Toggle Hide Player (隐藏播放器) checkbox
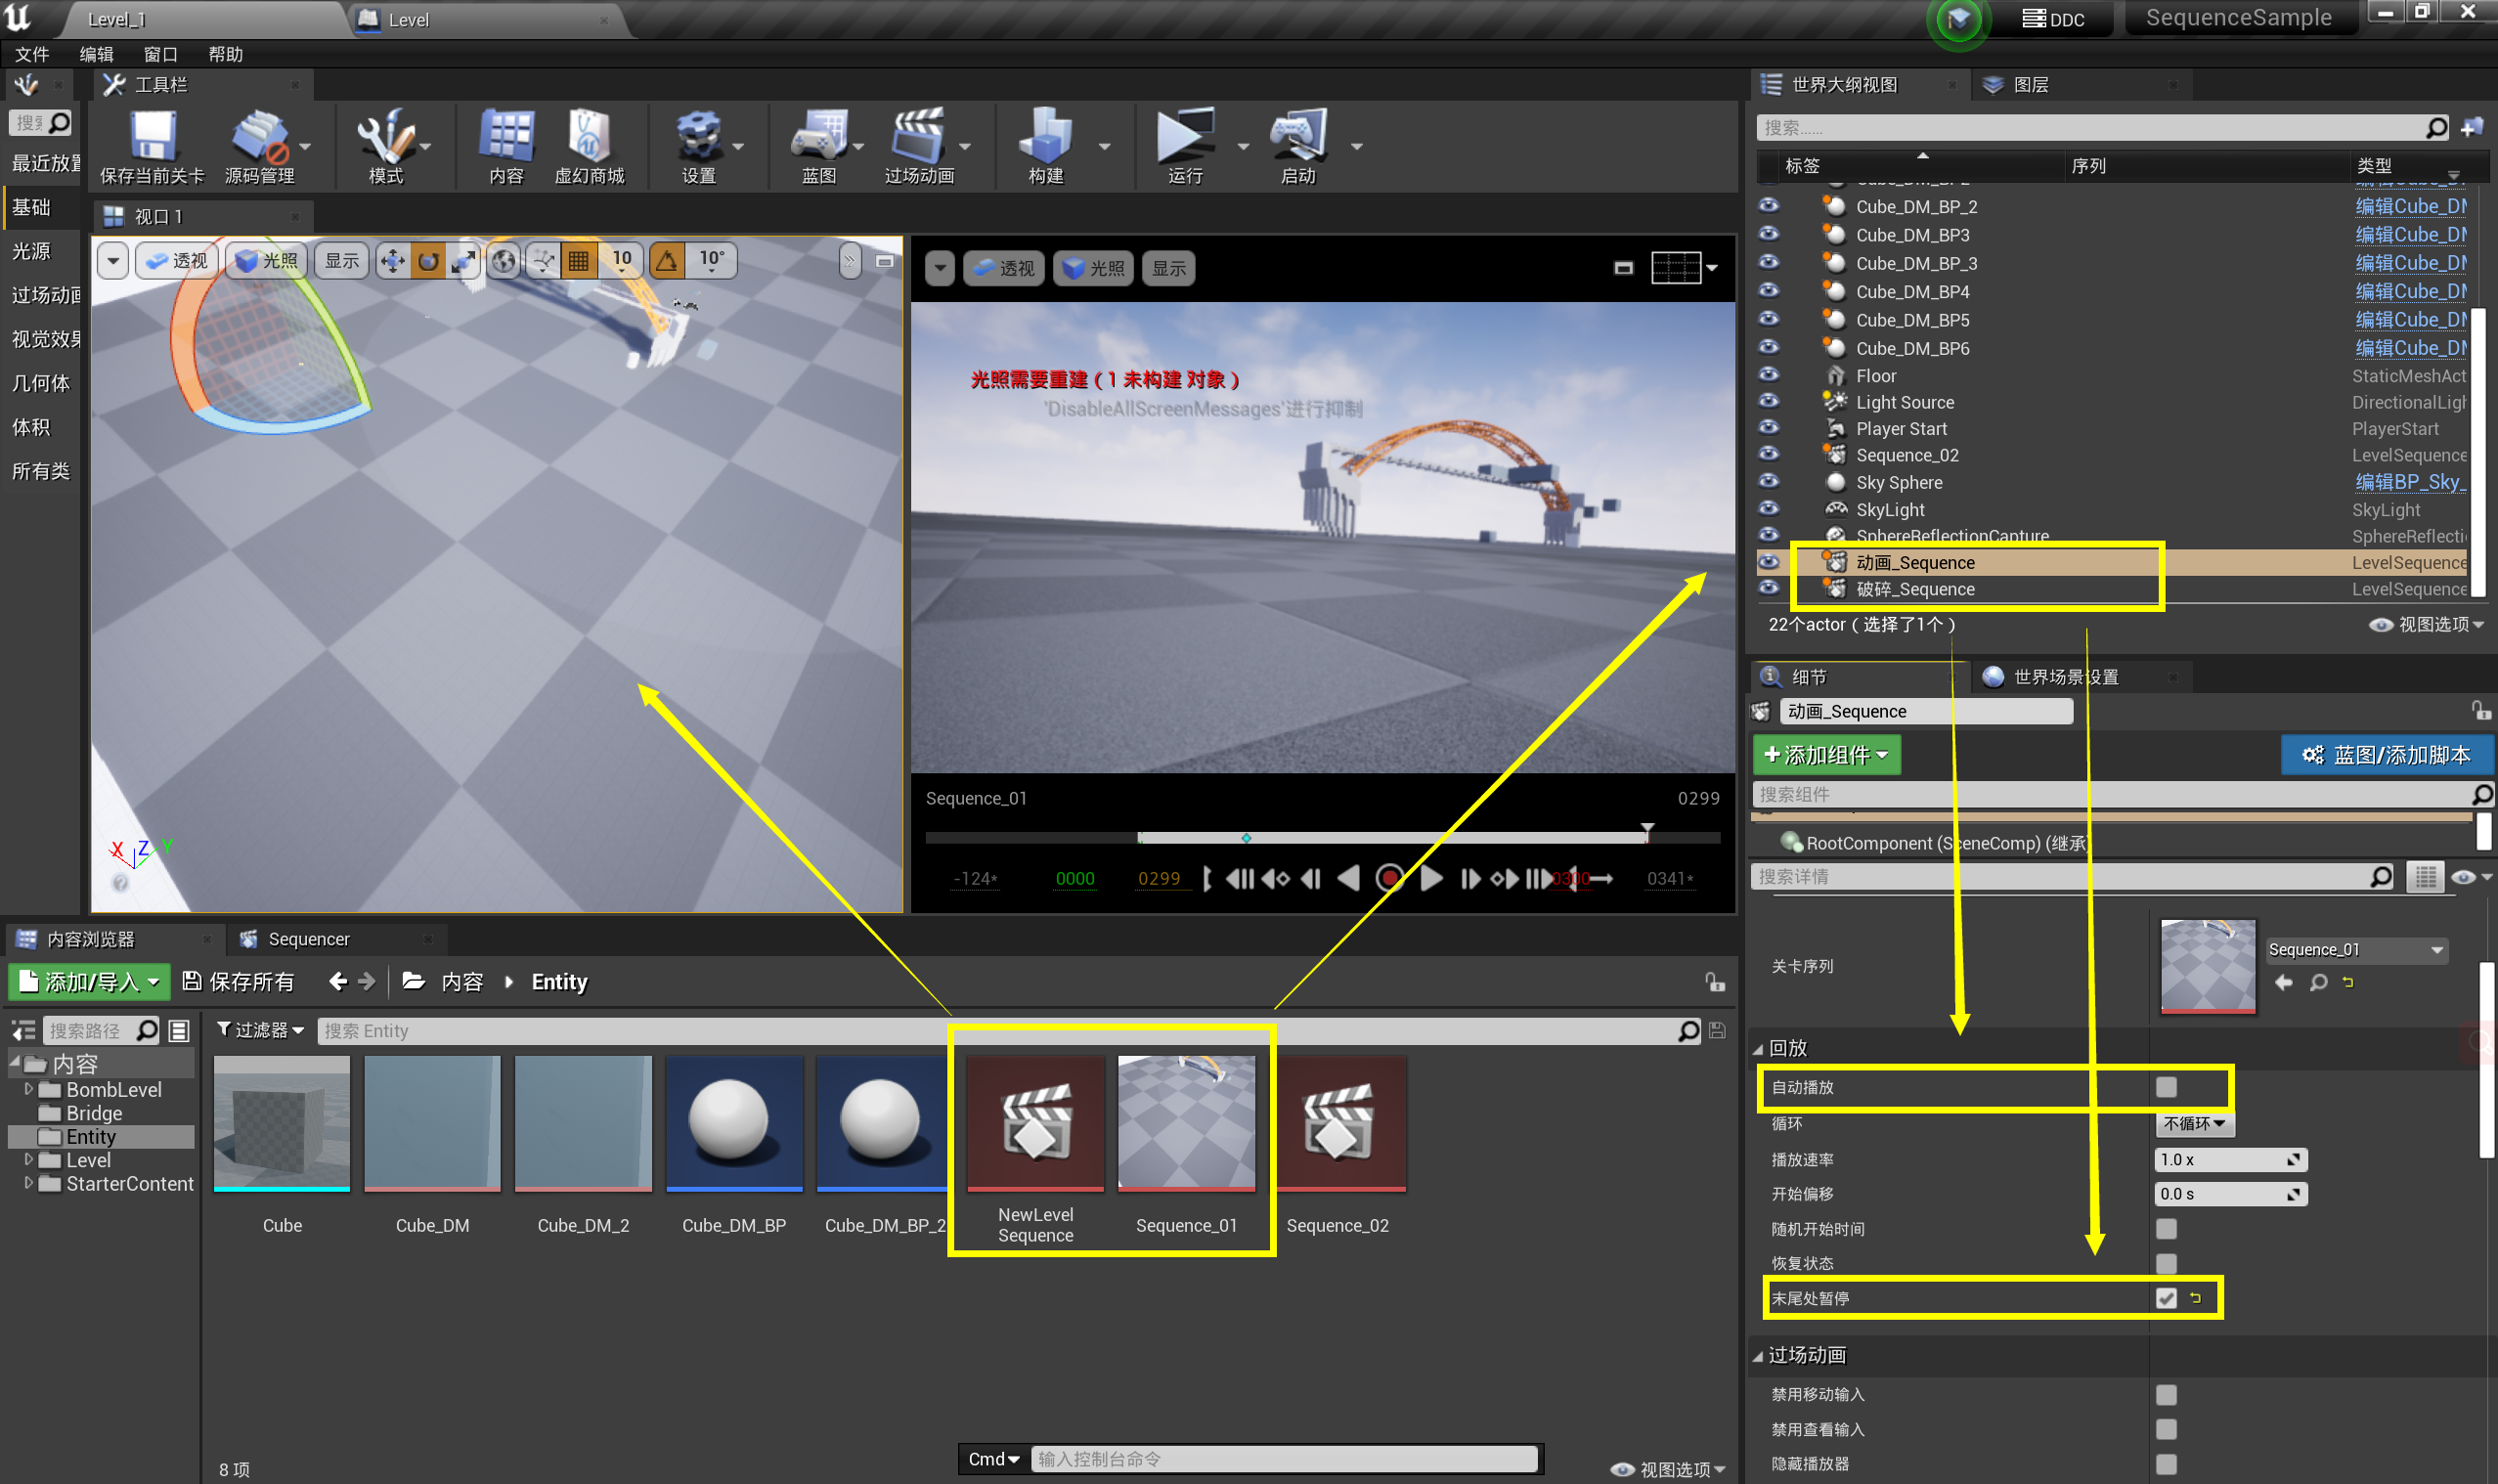2498x1484 pixels. click(x=2166, y=1465)
